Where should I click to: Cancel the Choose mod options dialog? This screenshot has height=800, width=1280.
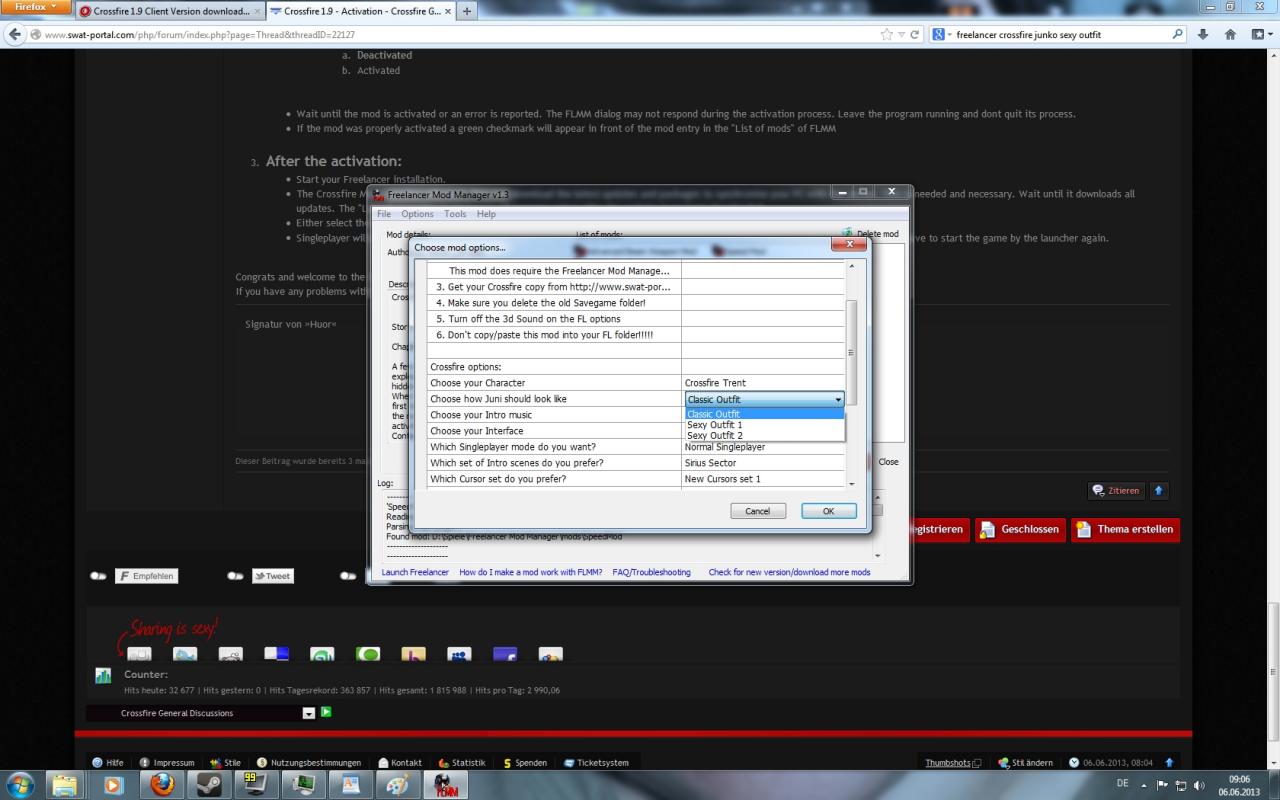click(758, 511)
